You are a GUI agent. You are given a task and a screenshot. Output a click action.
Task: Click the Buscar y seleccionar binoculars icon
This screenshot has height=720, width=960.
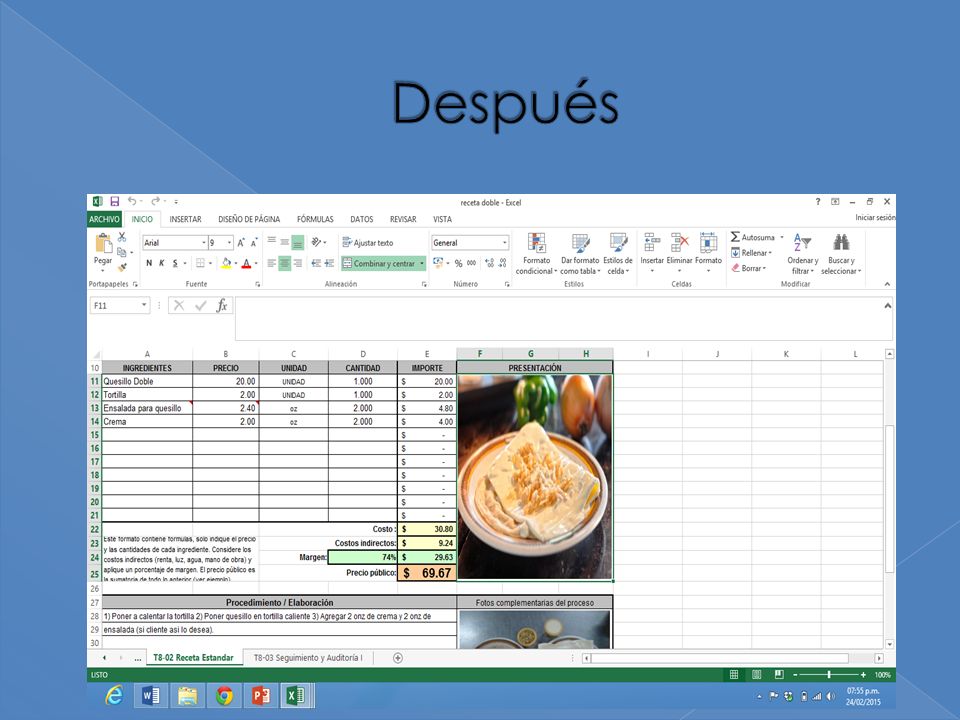pyautogui.click(x=841, y=242)
